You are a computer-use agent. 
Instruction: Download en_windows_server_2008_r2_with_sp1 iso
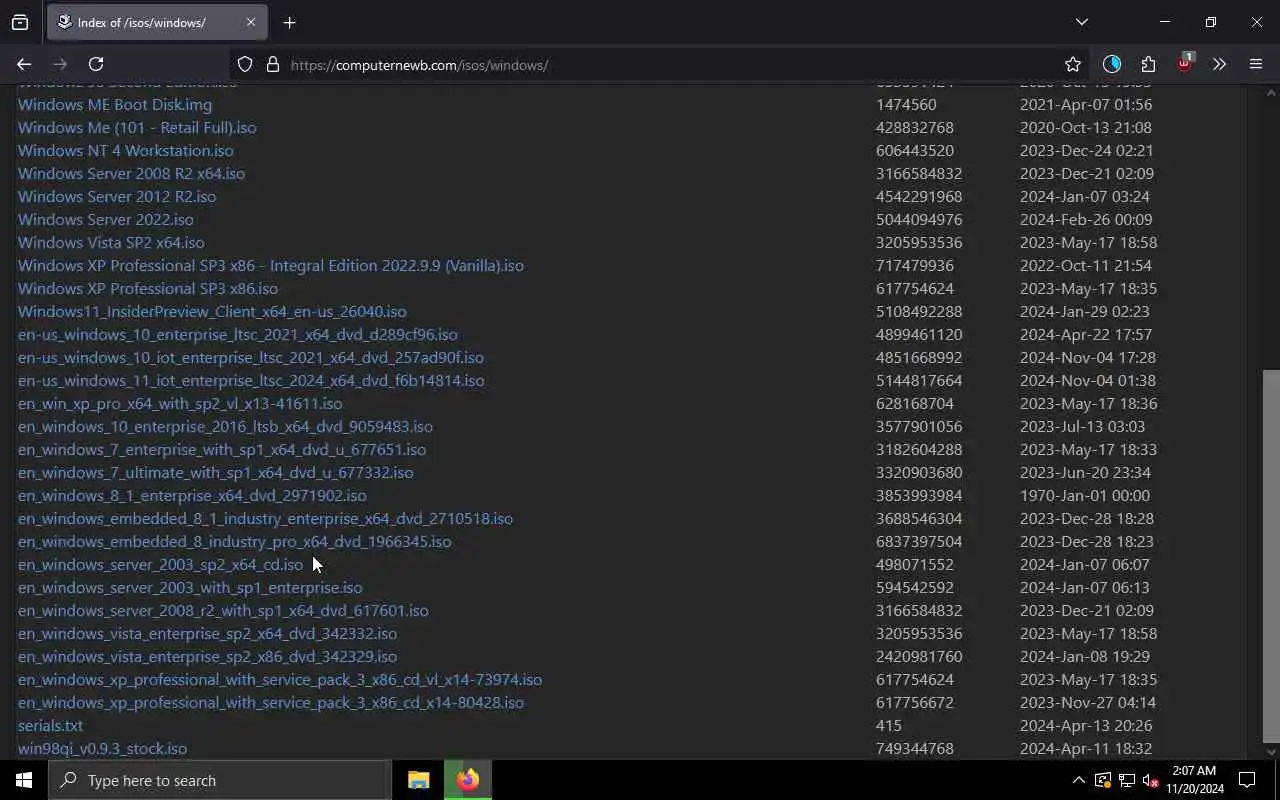223,610
